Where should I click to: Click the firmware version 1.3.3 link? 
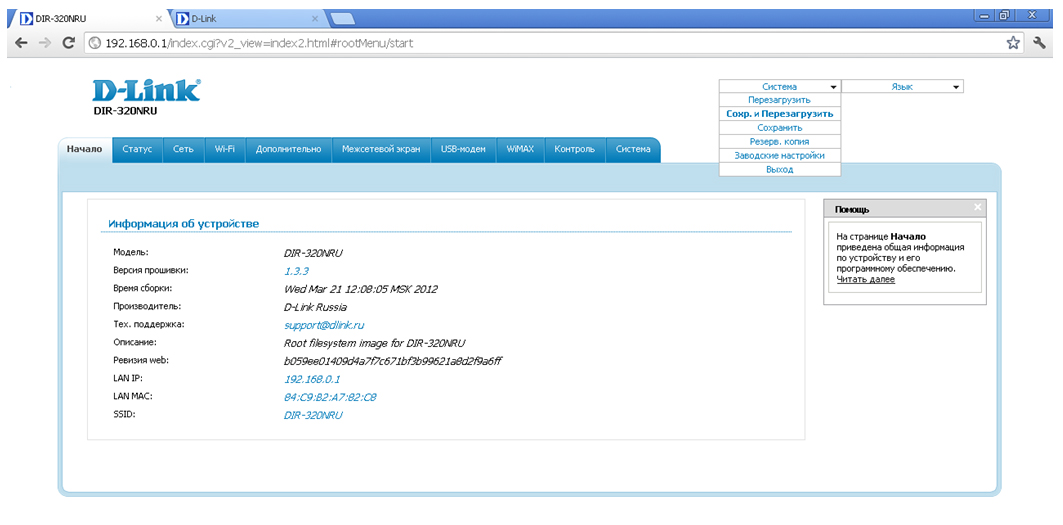tap(296, 271)
